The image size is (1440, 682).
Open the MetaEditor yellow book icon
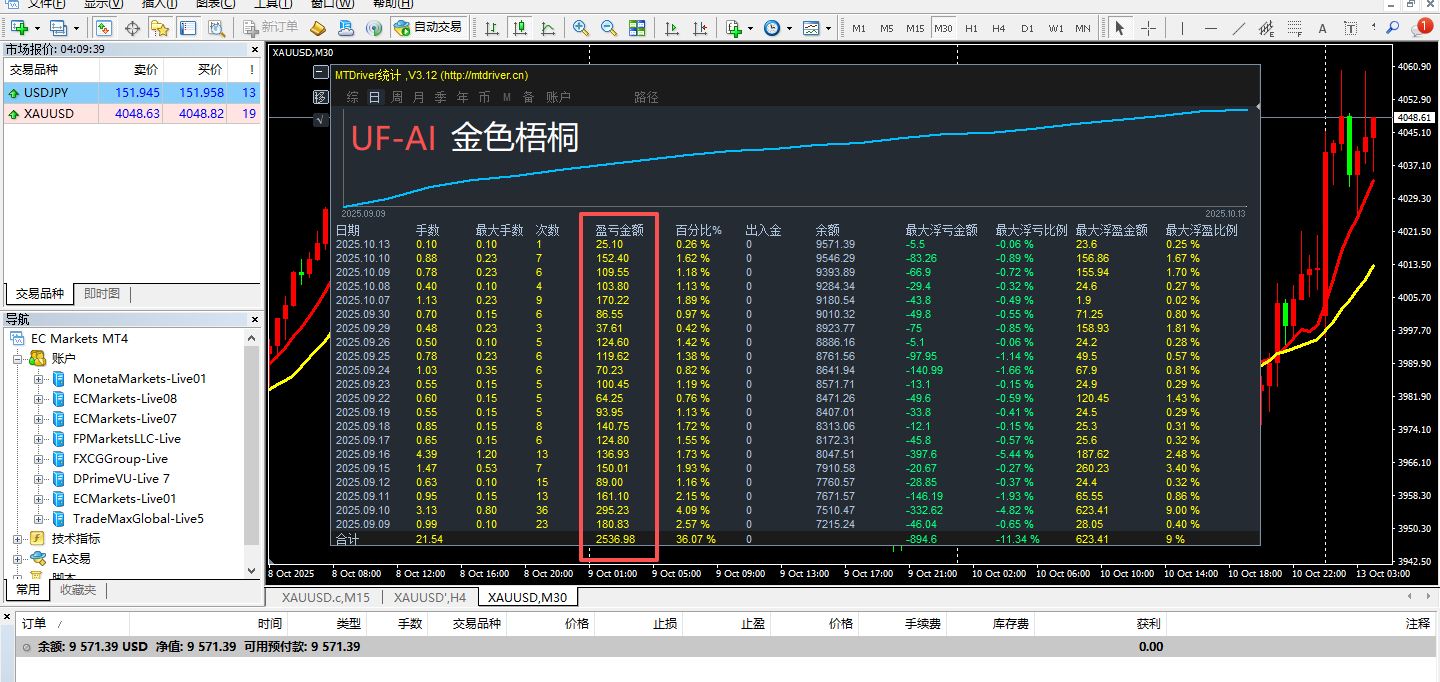318,28
